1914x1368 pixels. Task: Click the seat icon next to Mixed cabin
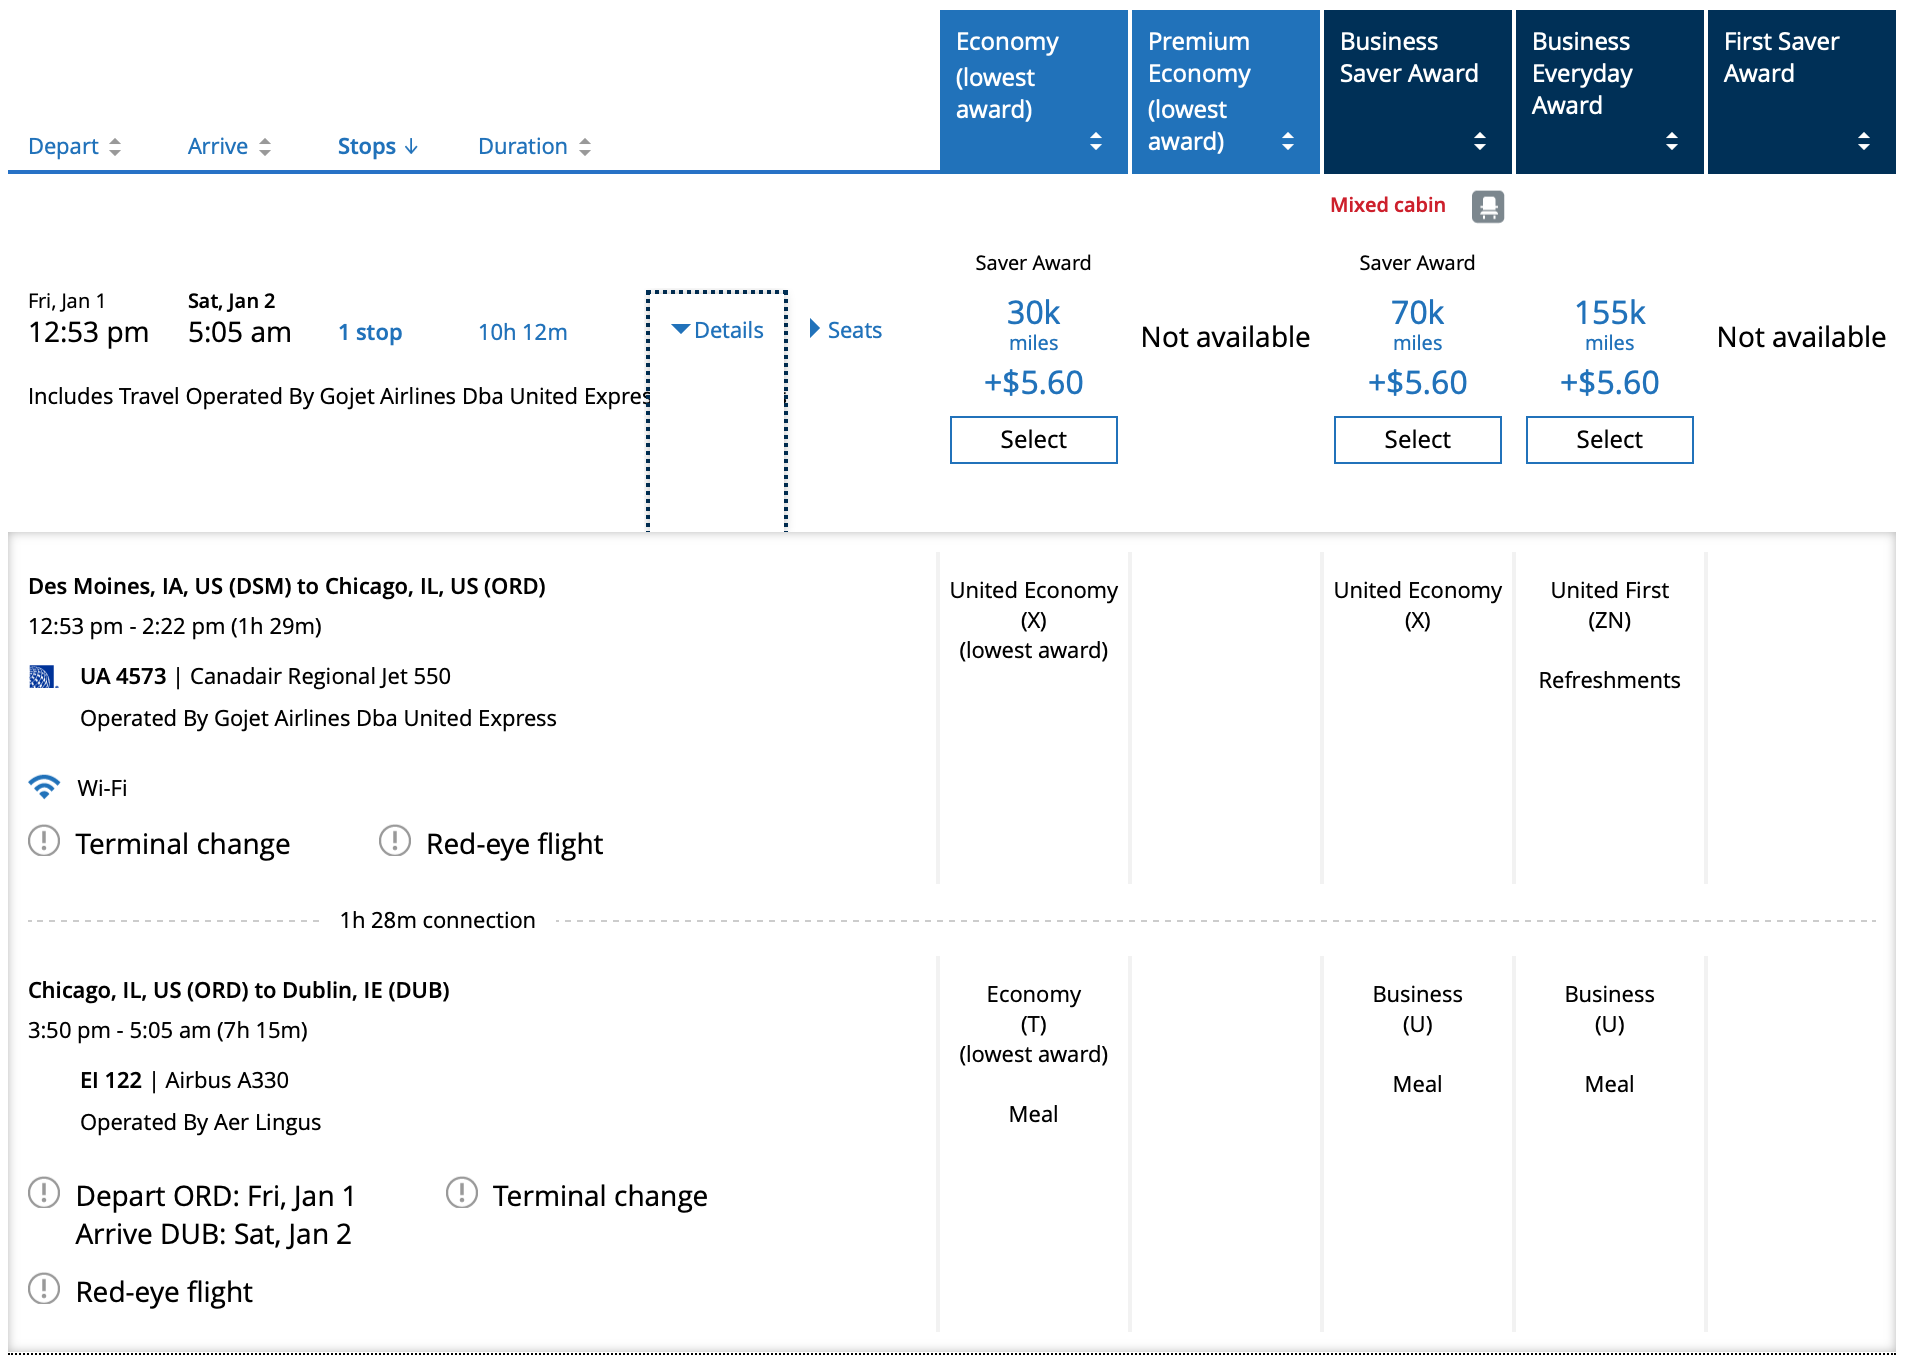coord(1488,205)
